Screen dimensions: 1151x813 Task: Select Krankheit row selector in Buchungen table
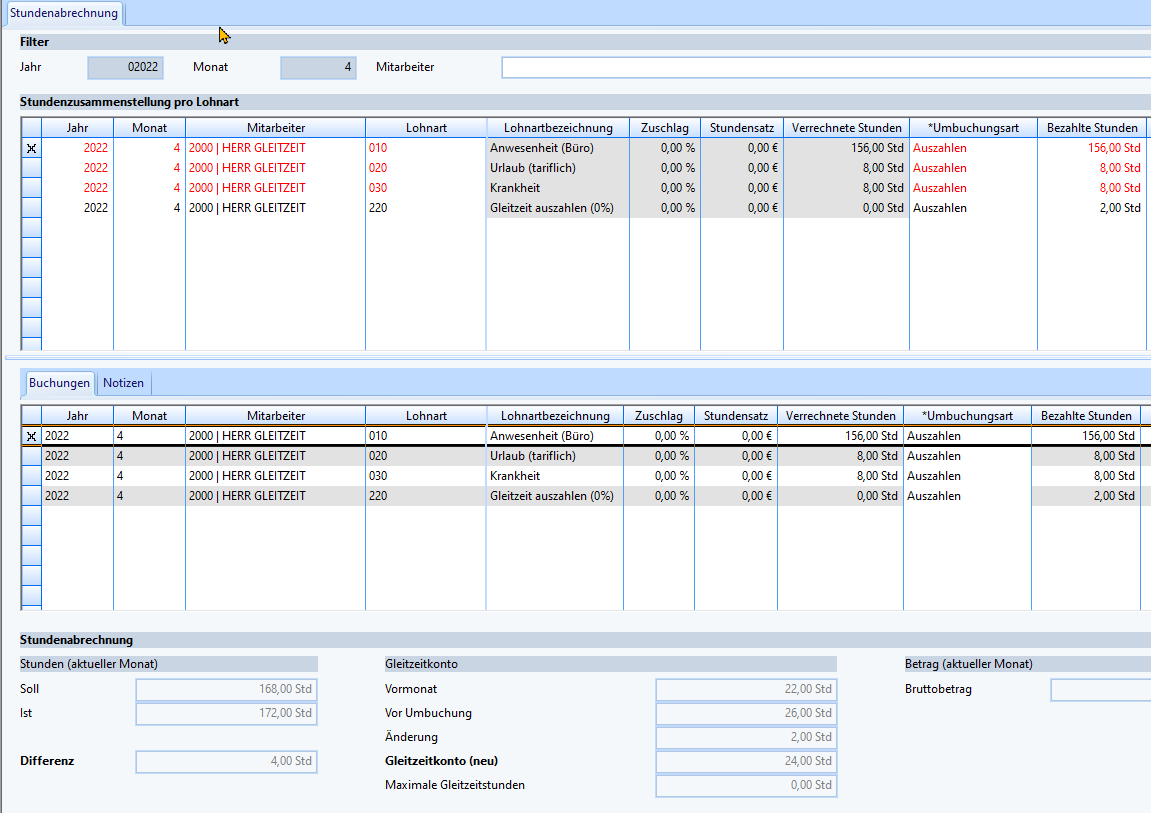click(31, 476)
